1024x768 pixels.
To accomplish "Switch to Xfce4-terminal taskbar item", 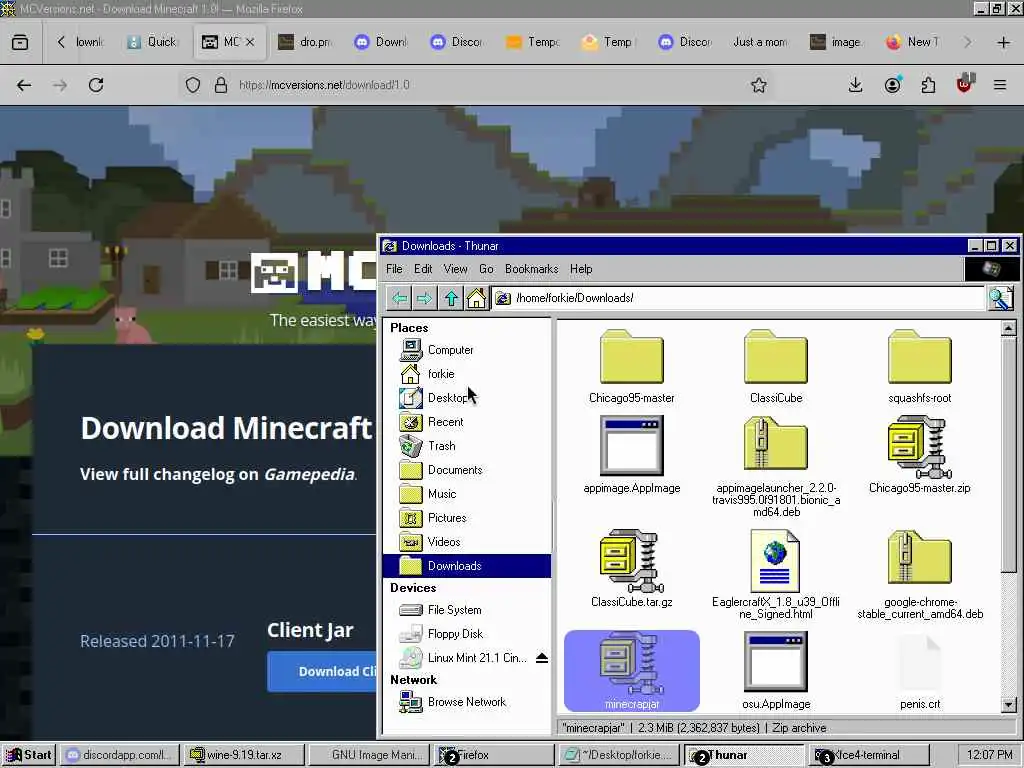I will click(x=869, y=755).
